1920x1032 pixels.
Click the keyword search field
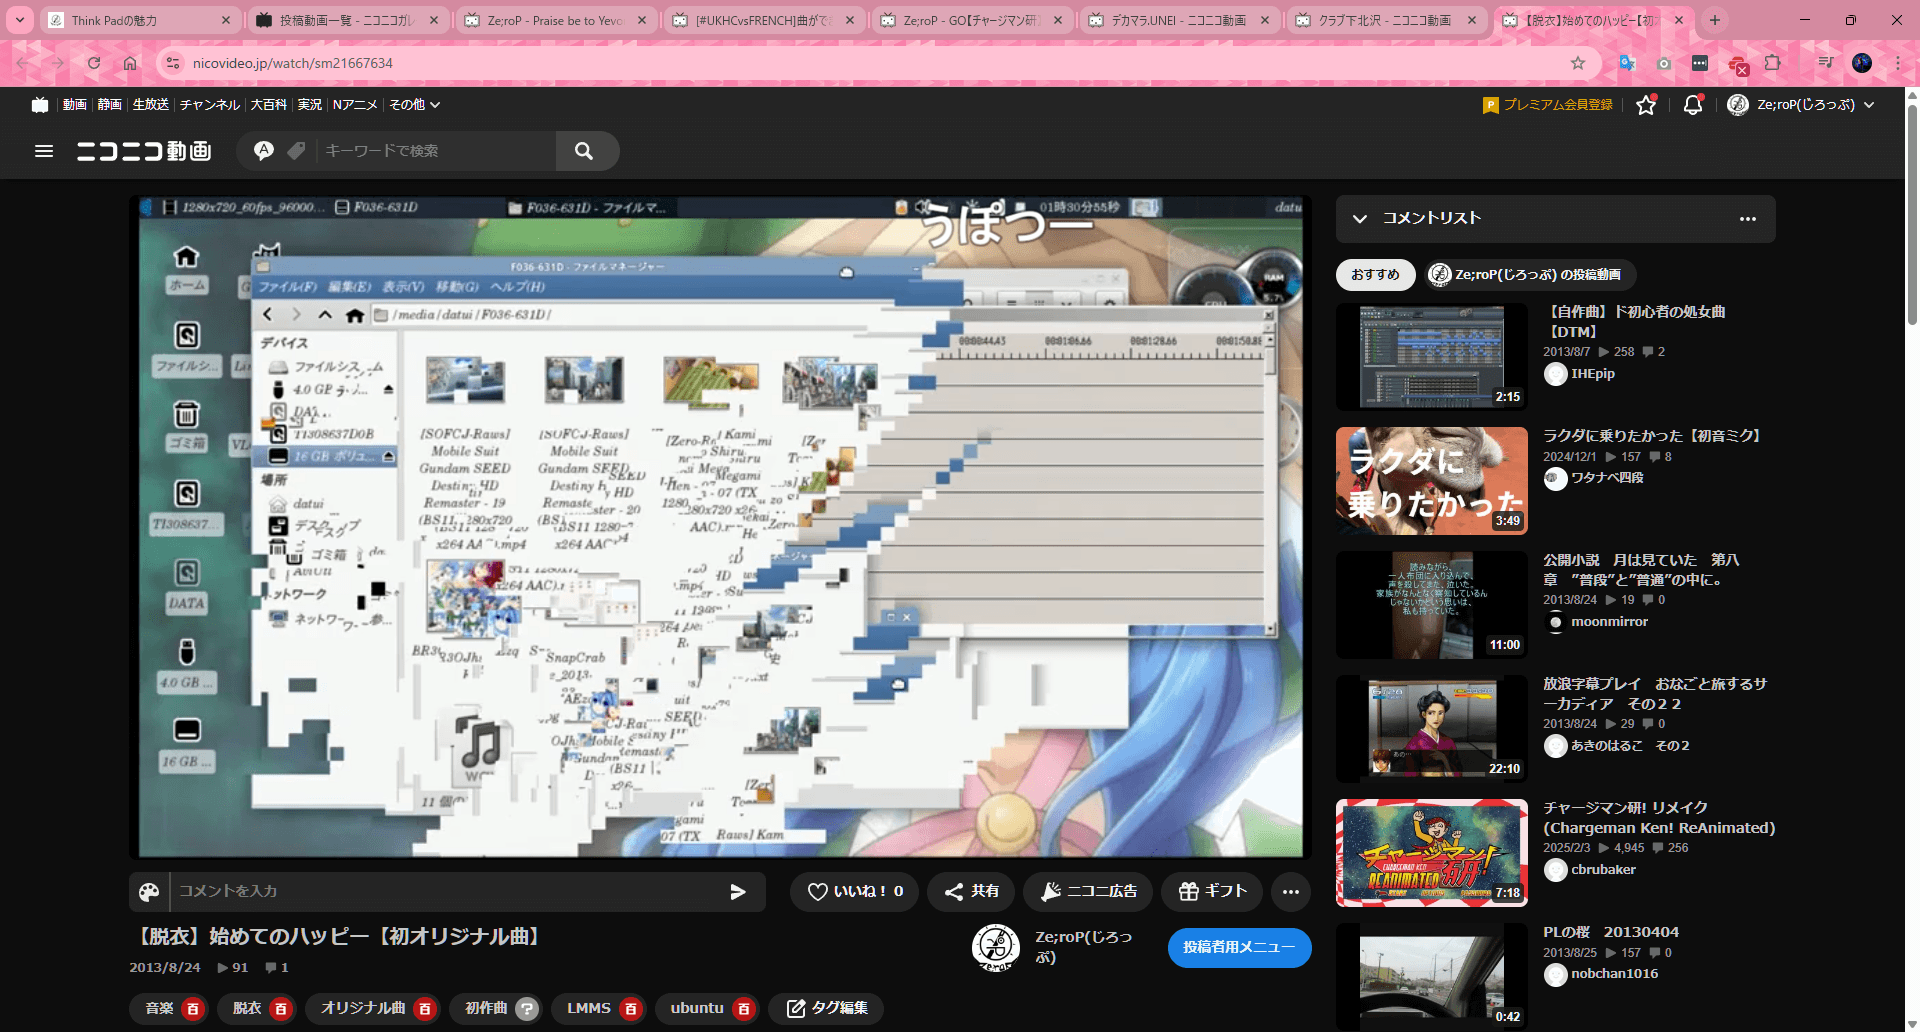pyautogui.click(x=435, y=151)
